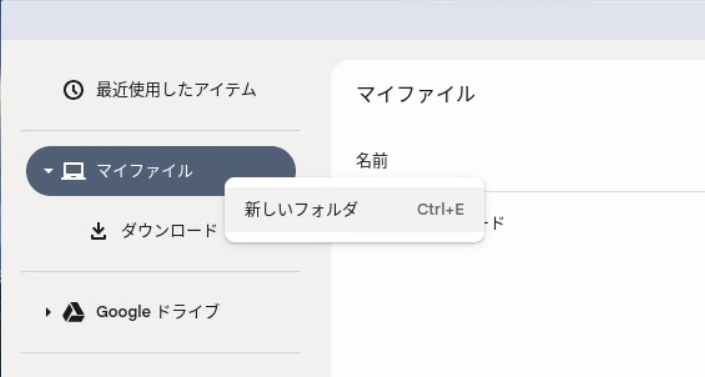This screenshot has height=377, width=705.
Task: Click the separator below 最近使用したアイテム
Action: coord(161,131)
